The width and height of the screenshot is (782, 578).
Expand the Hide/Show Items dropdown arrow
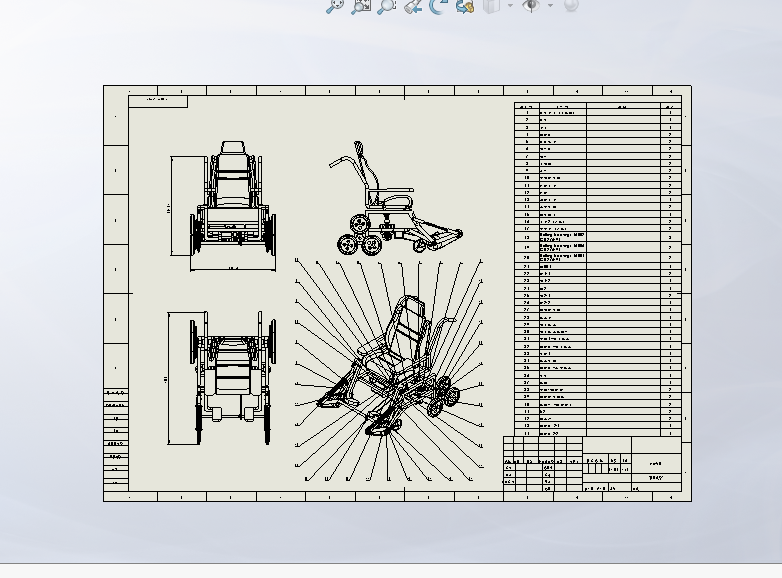tap(550, 5)
